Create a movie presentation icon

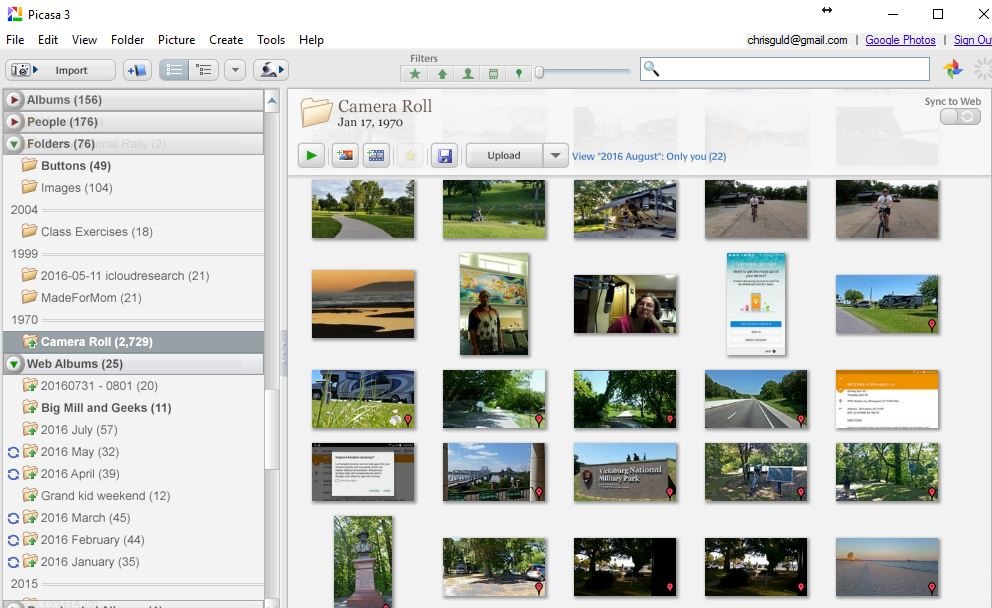coord(376,156)
